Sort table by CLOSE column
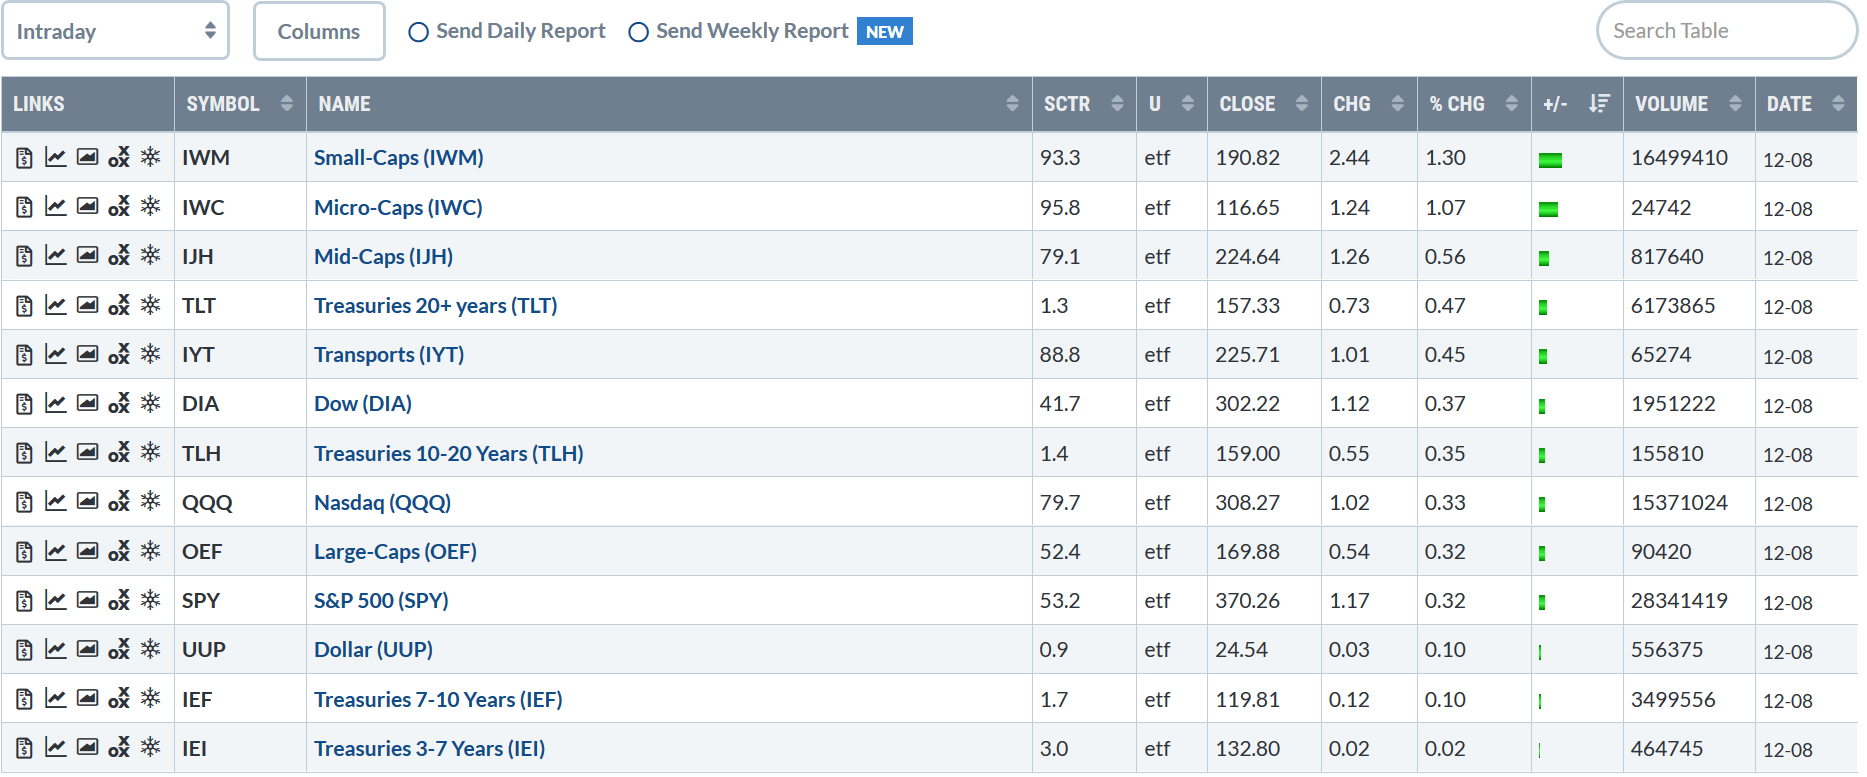 click(1264, 104)
